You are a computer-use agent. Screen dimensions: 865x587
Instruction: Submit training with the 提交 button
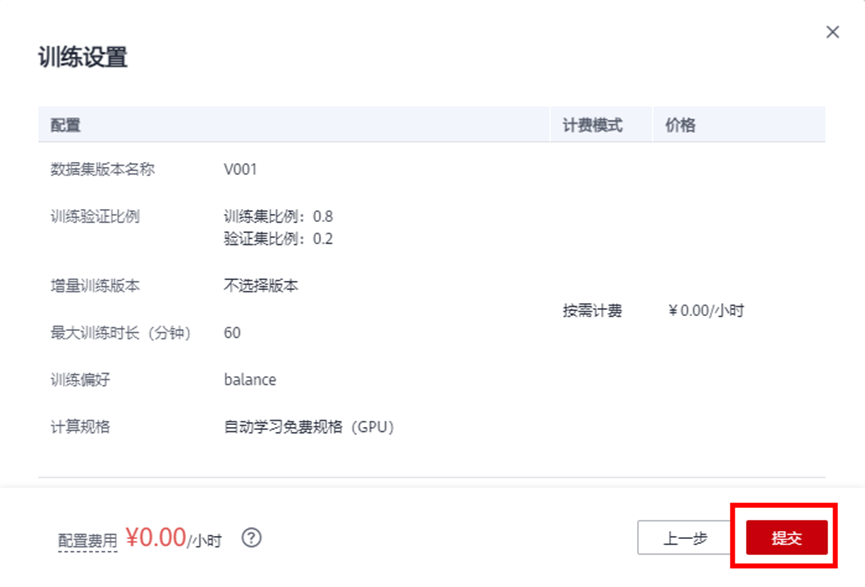(x=787, y=538)
